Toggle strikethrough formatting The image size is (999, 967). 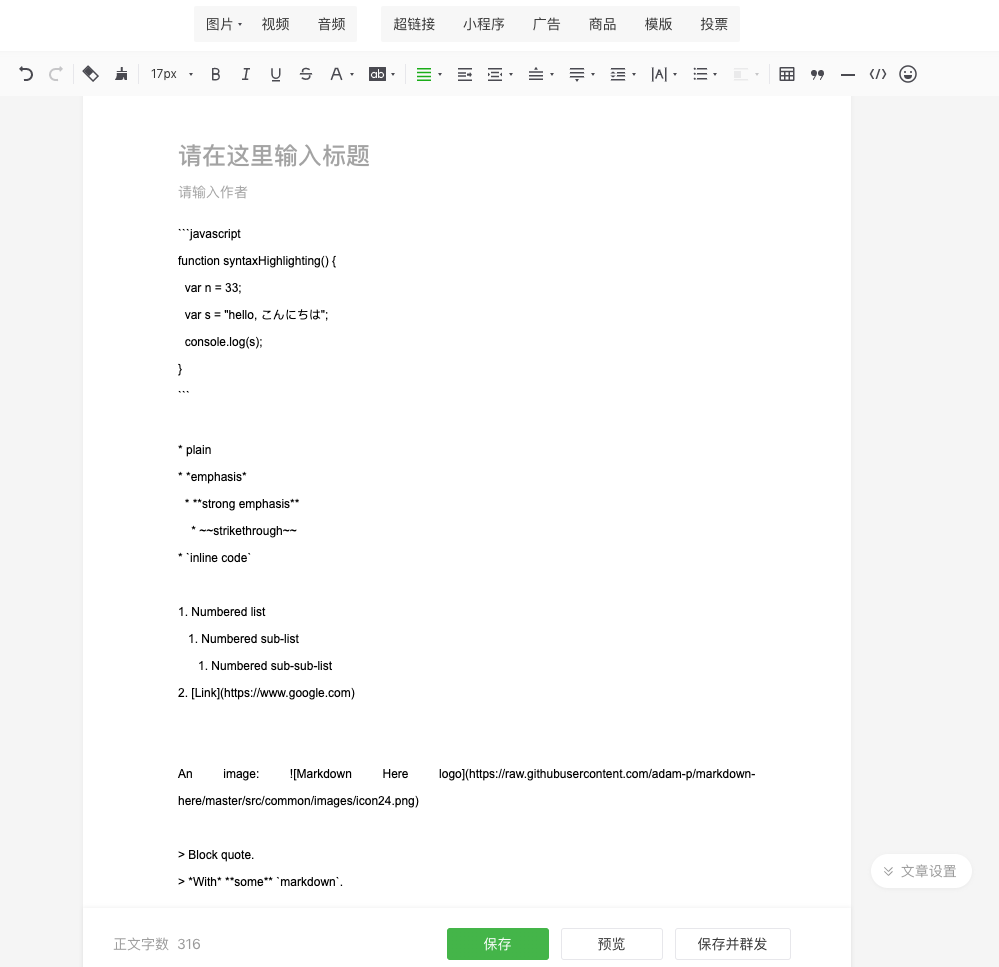pos(306,74)
